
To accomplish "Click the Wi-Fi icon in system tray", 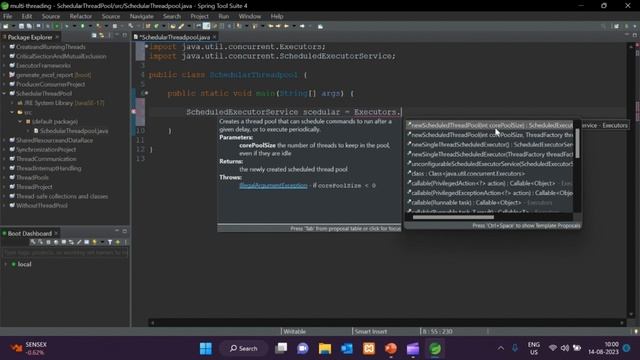I will [x=553, y=348].
